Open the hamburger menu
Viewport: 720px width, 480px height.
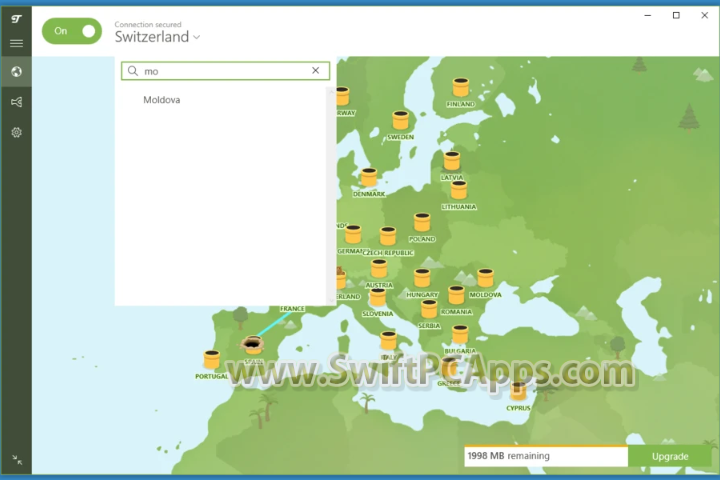coord(17,43)
